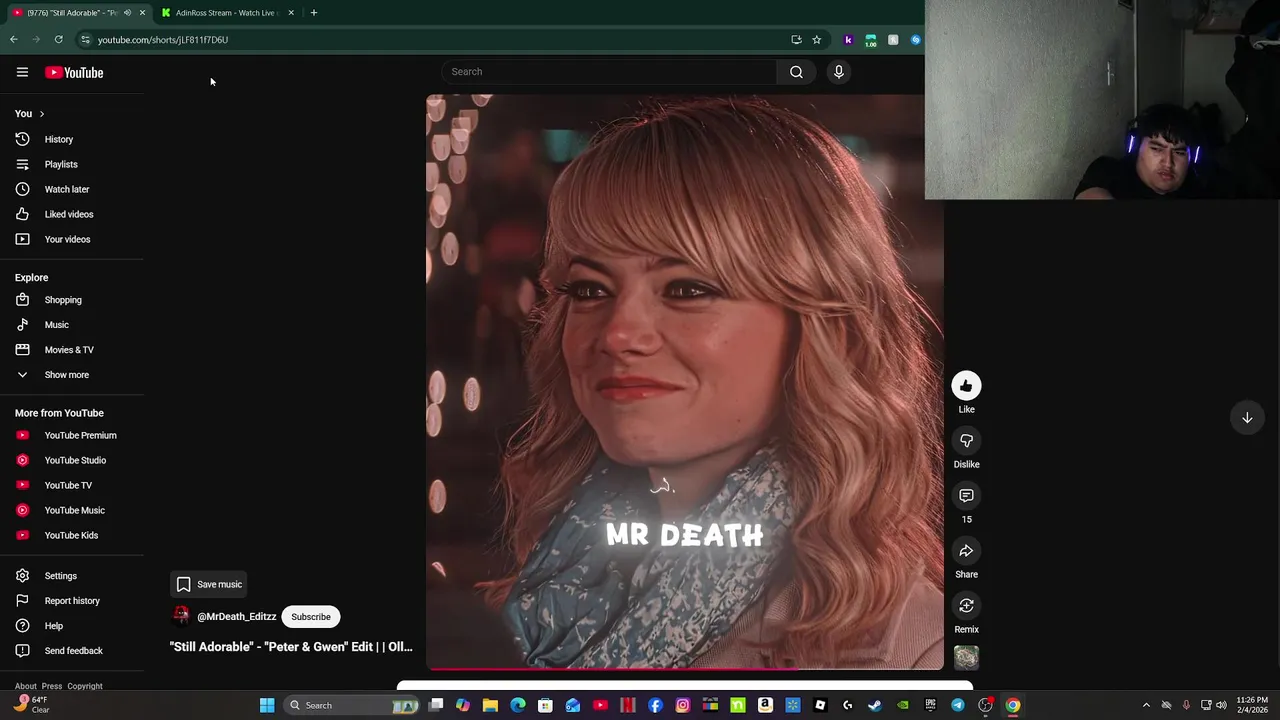Go to the YouTube home logo

74,72
